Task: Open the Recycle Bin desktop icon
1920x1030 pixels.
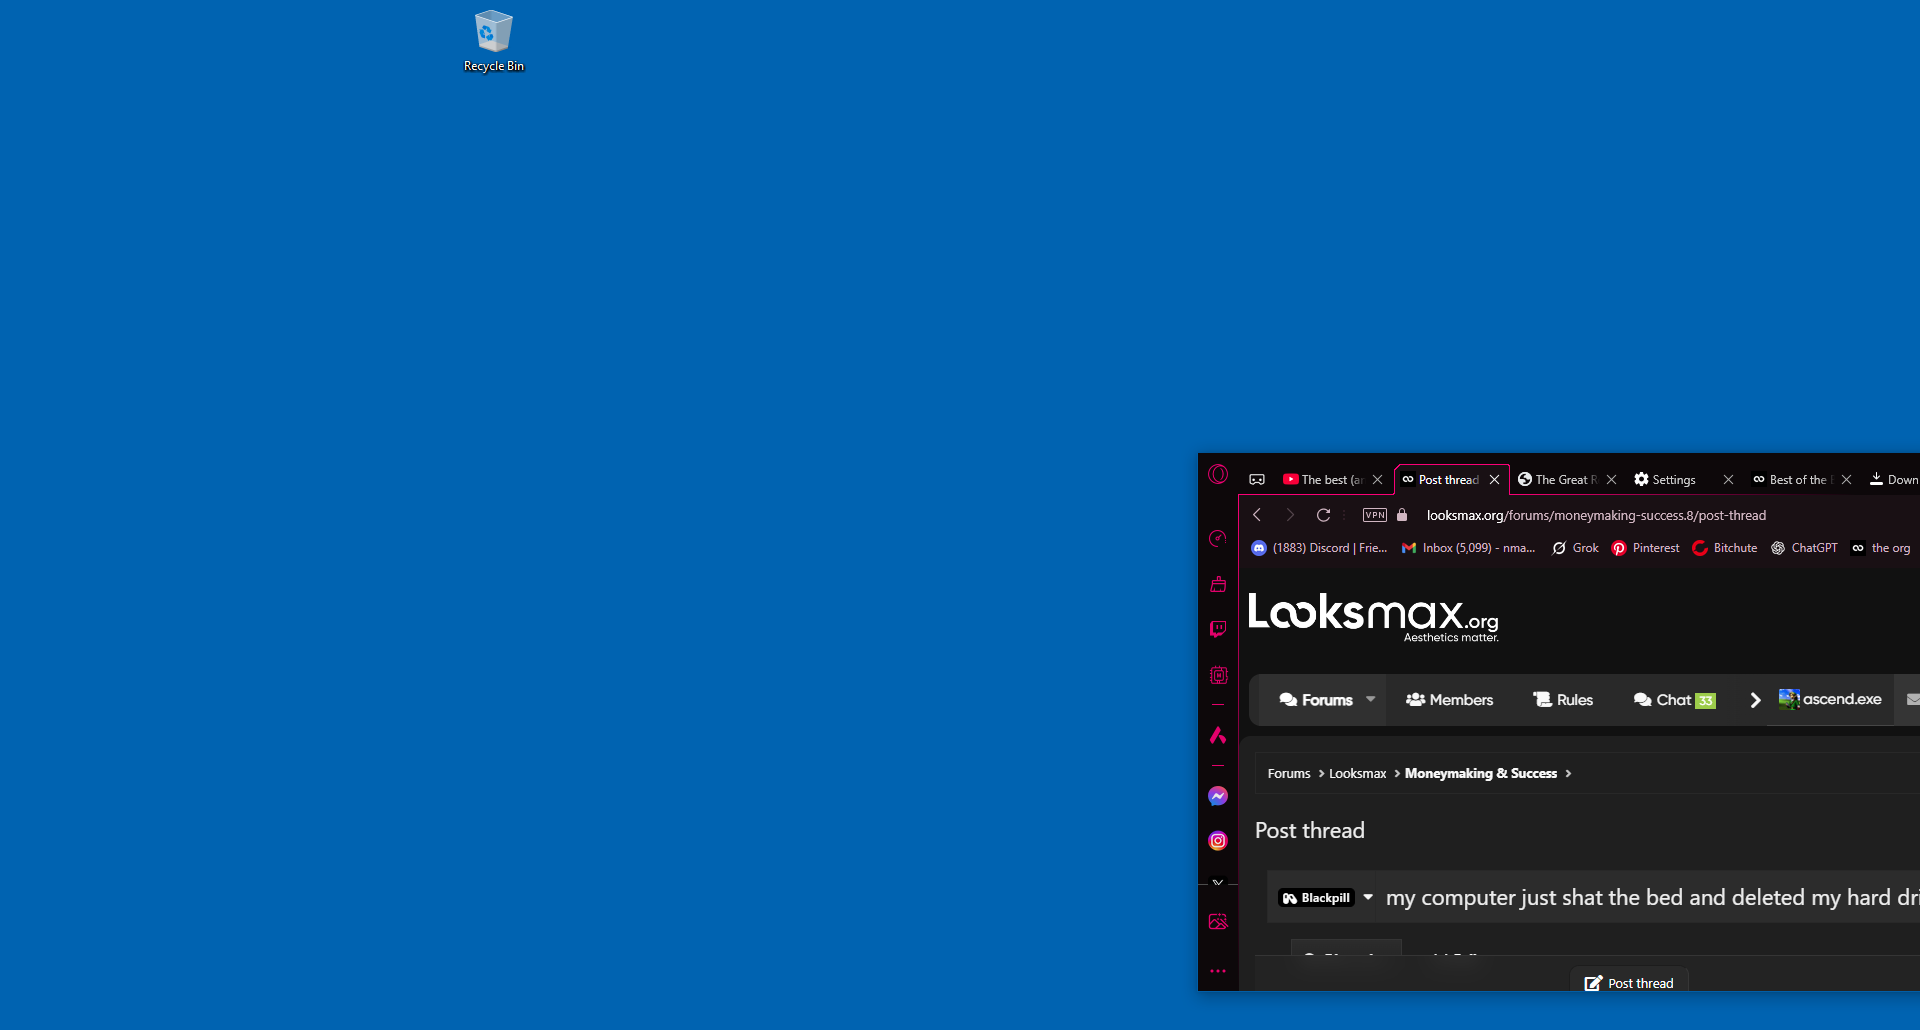Action: (493, 41)
